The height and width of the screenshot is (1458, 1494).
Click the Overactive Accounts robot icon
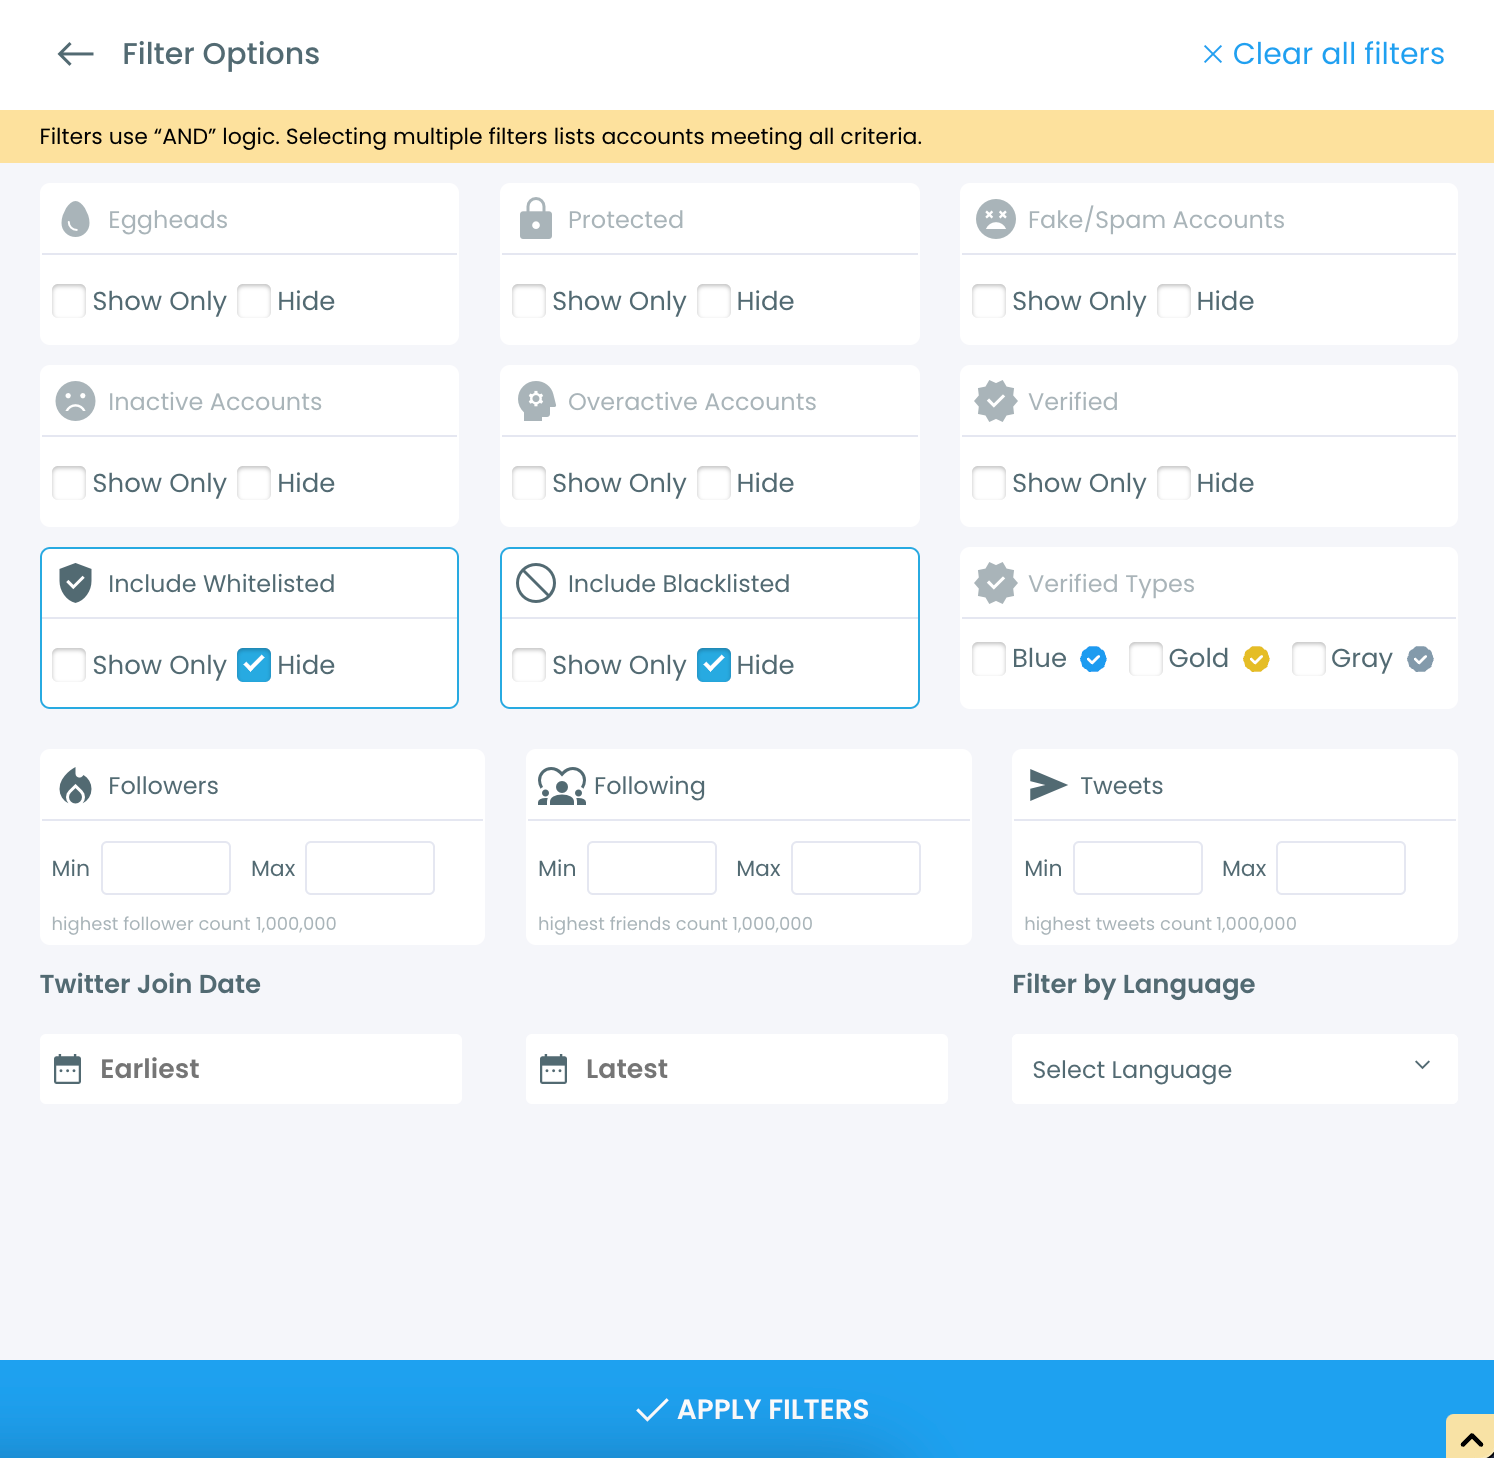tap(536, 401)
